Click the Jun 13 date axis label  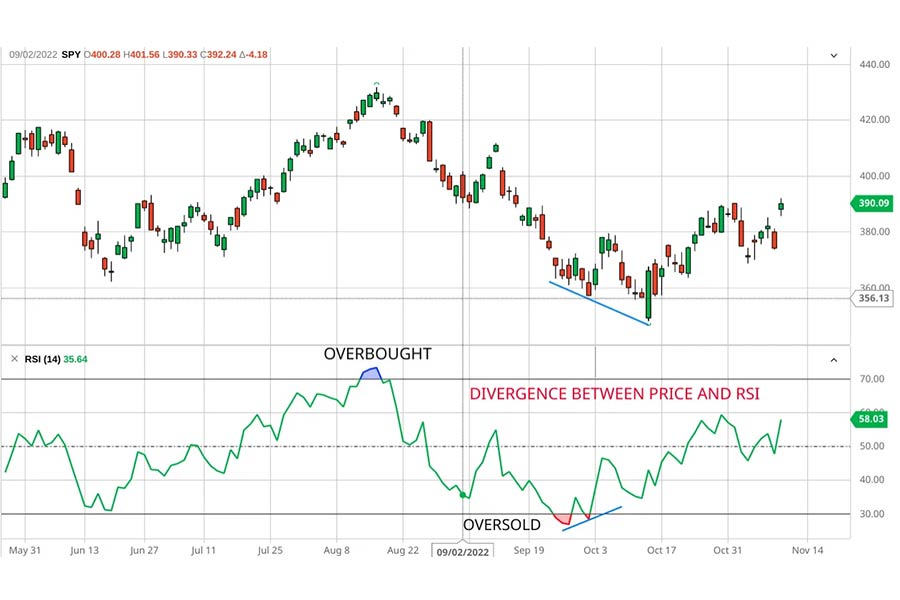pyautogui.click(x=84, y=550)
